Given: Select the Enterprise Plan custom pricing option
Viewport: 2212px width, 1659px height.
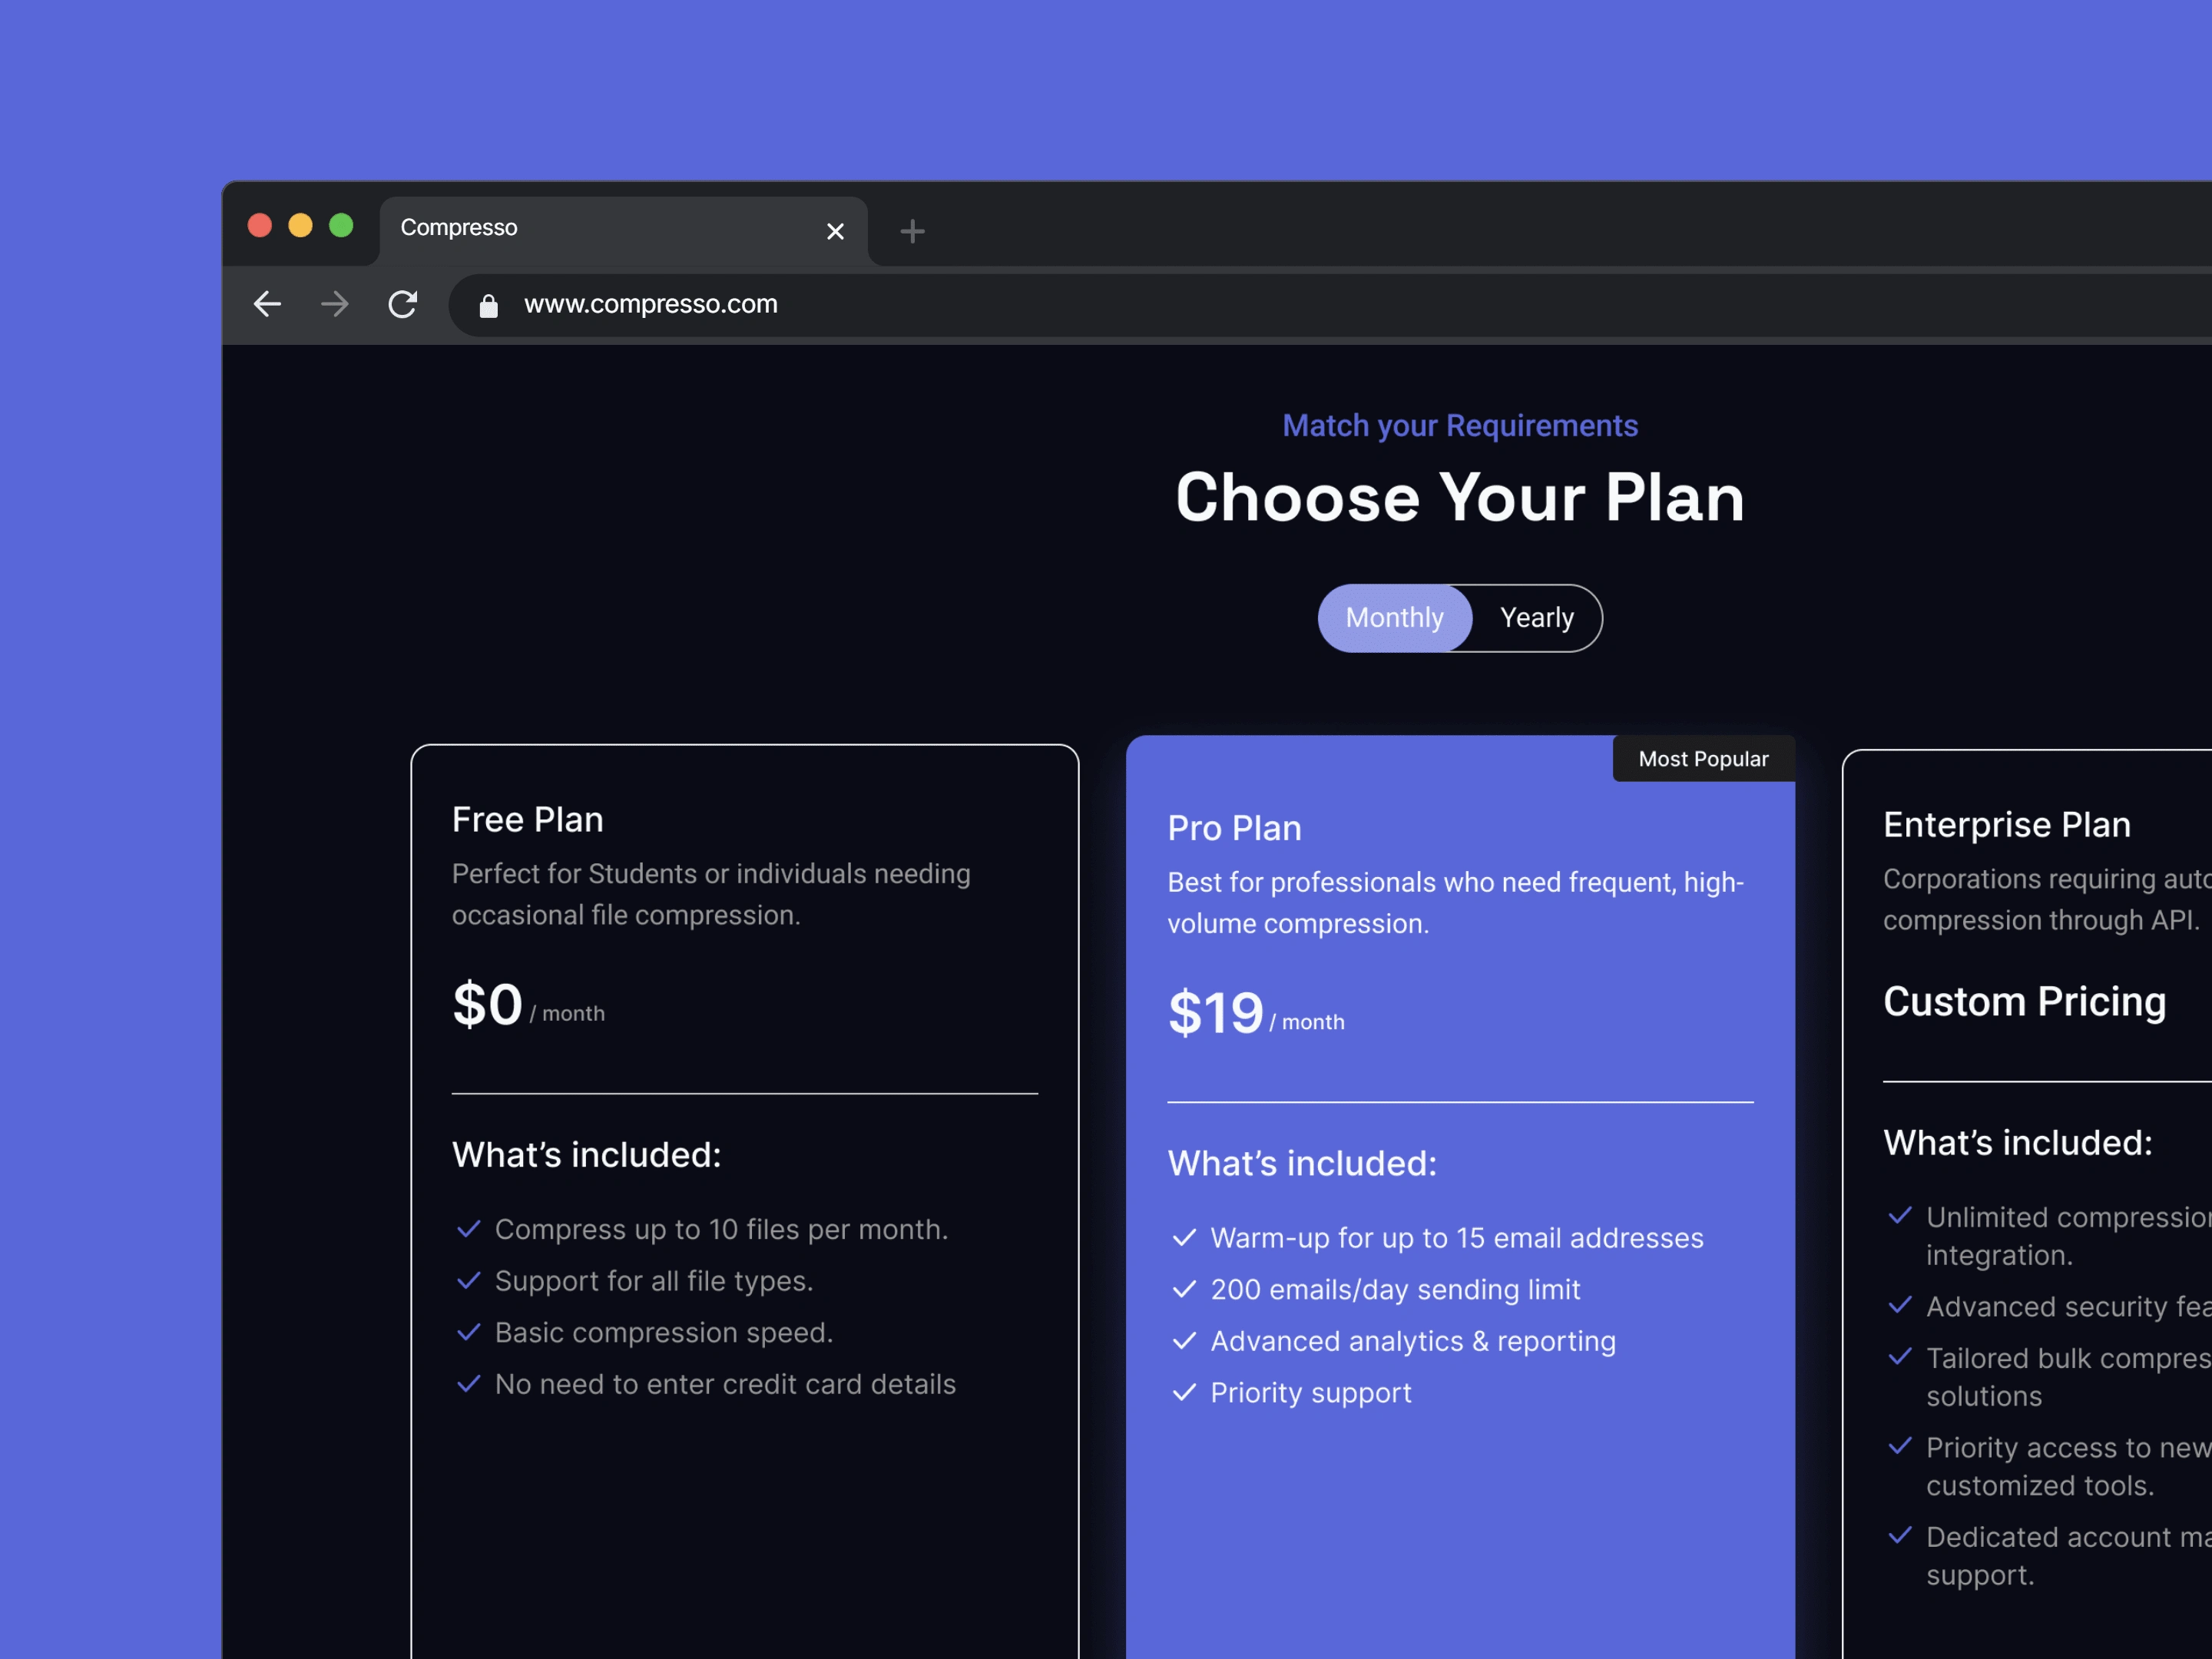Looking at the screenshot, I should tap(2024, 1000).
